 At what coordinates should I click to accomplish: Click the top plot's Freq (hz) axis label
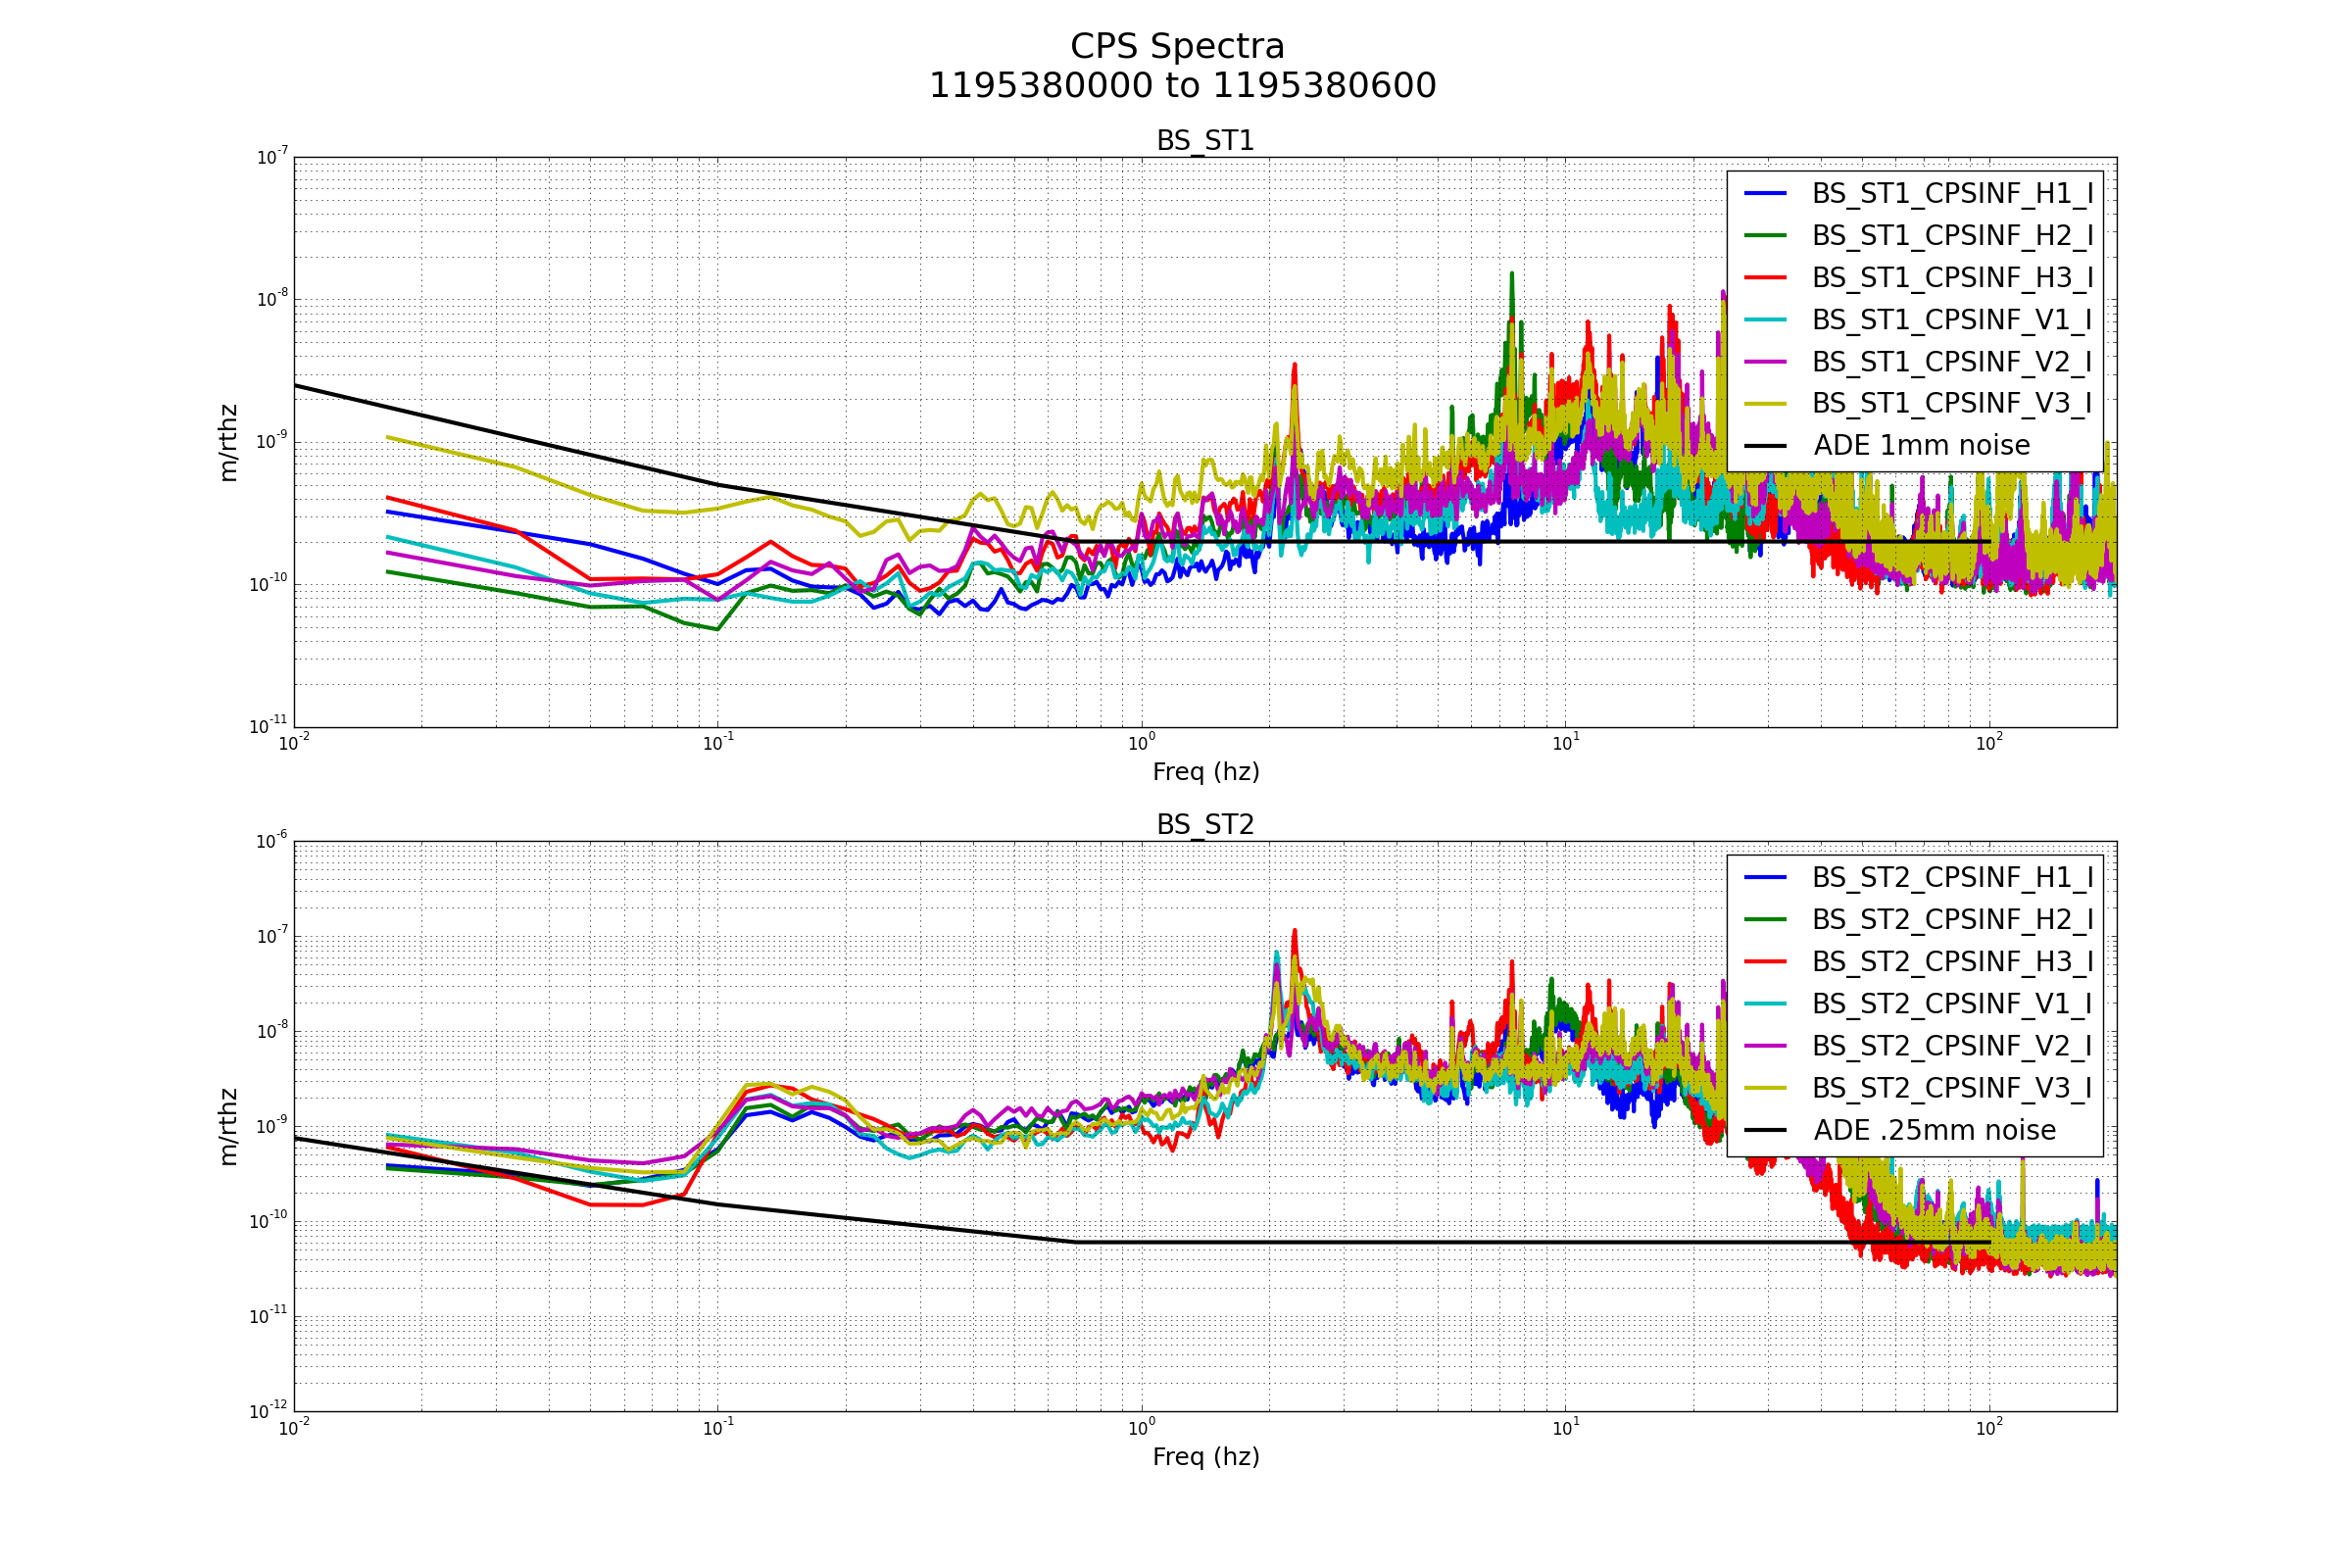(x=1205, y=772)
